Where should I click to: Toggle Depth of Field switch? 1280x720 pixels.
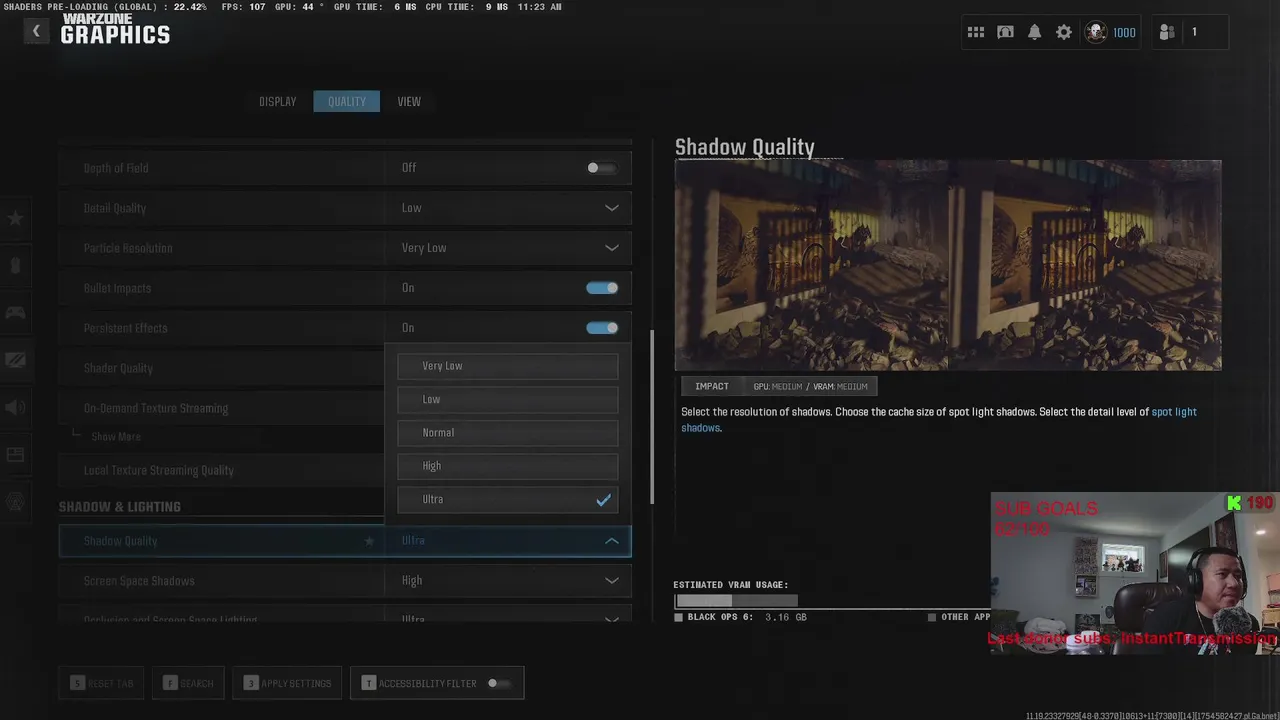click(x=601, y=168)
